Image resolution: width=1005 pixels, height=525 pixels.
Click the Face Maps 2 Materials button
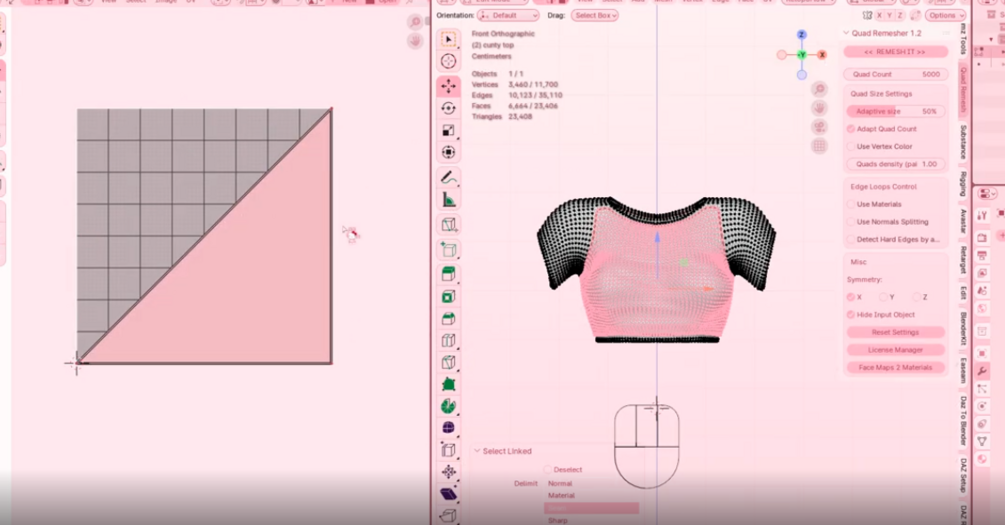click(x=895, y=368)
